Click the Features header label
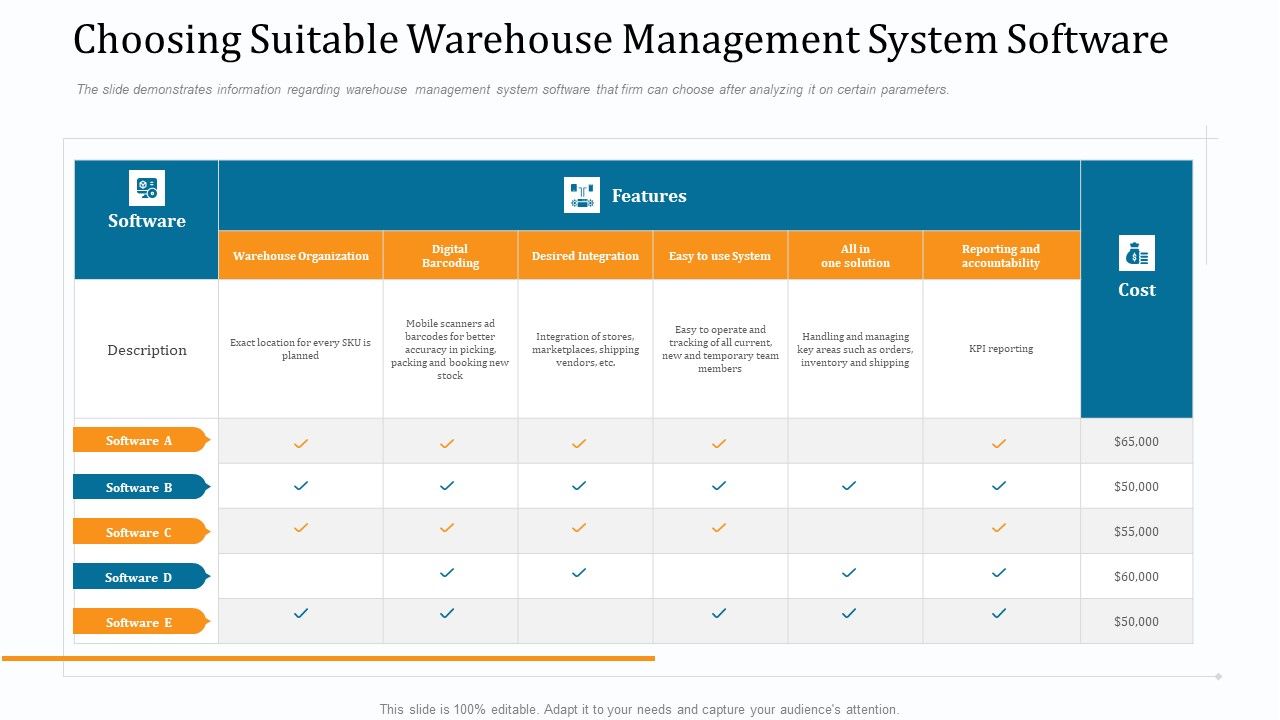The height and width of the screenshot is (720, 1280). [x=649, y=196]
